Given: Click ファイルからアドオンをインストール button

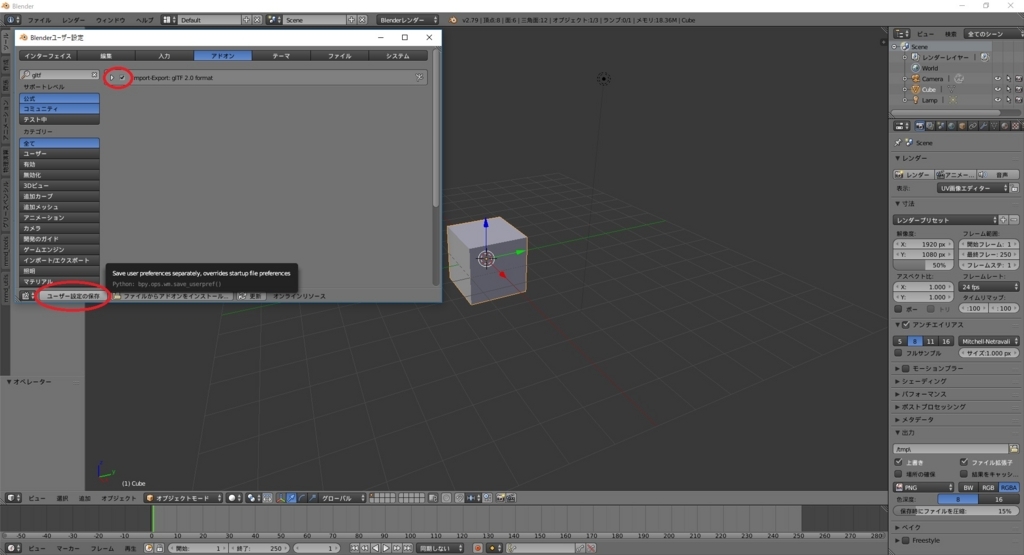Looking at the screenshot, I should click(171, 296).
